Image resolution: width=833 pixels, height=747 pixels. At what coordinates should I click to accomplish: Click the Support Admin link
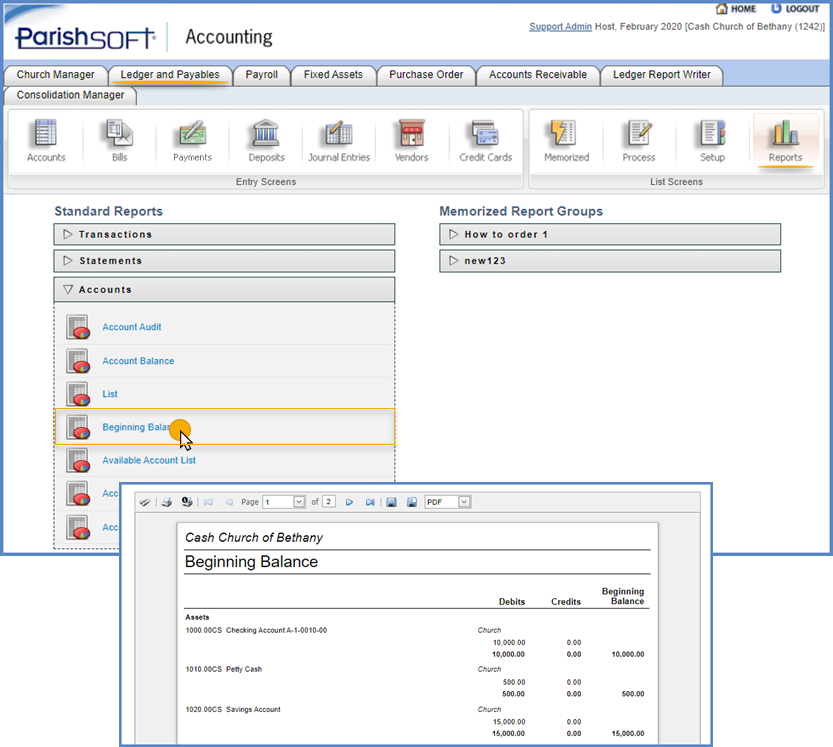click(x=560, y=27)
